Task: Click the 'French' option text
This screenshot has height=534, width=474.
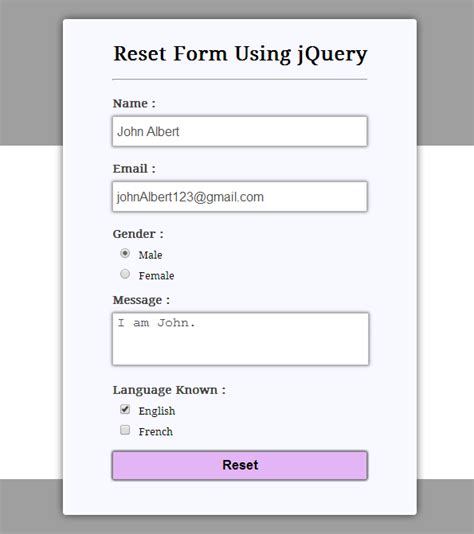Action: 156,432
